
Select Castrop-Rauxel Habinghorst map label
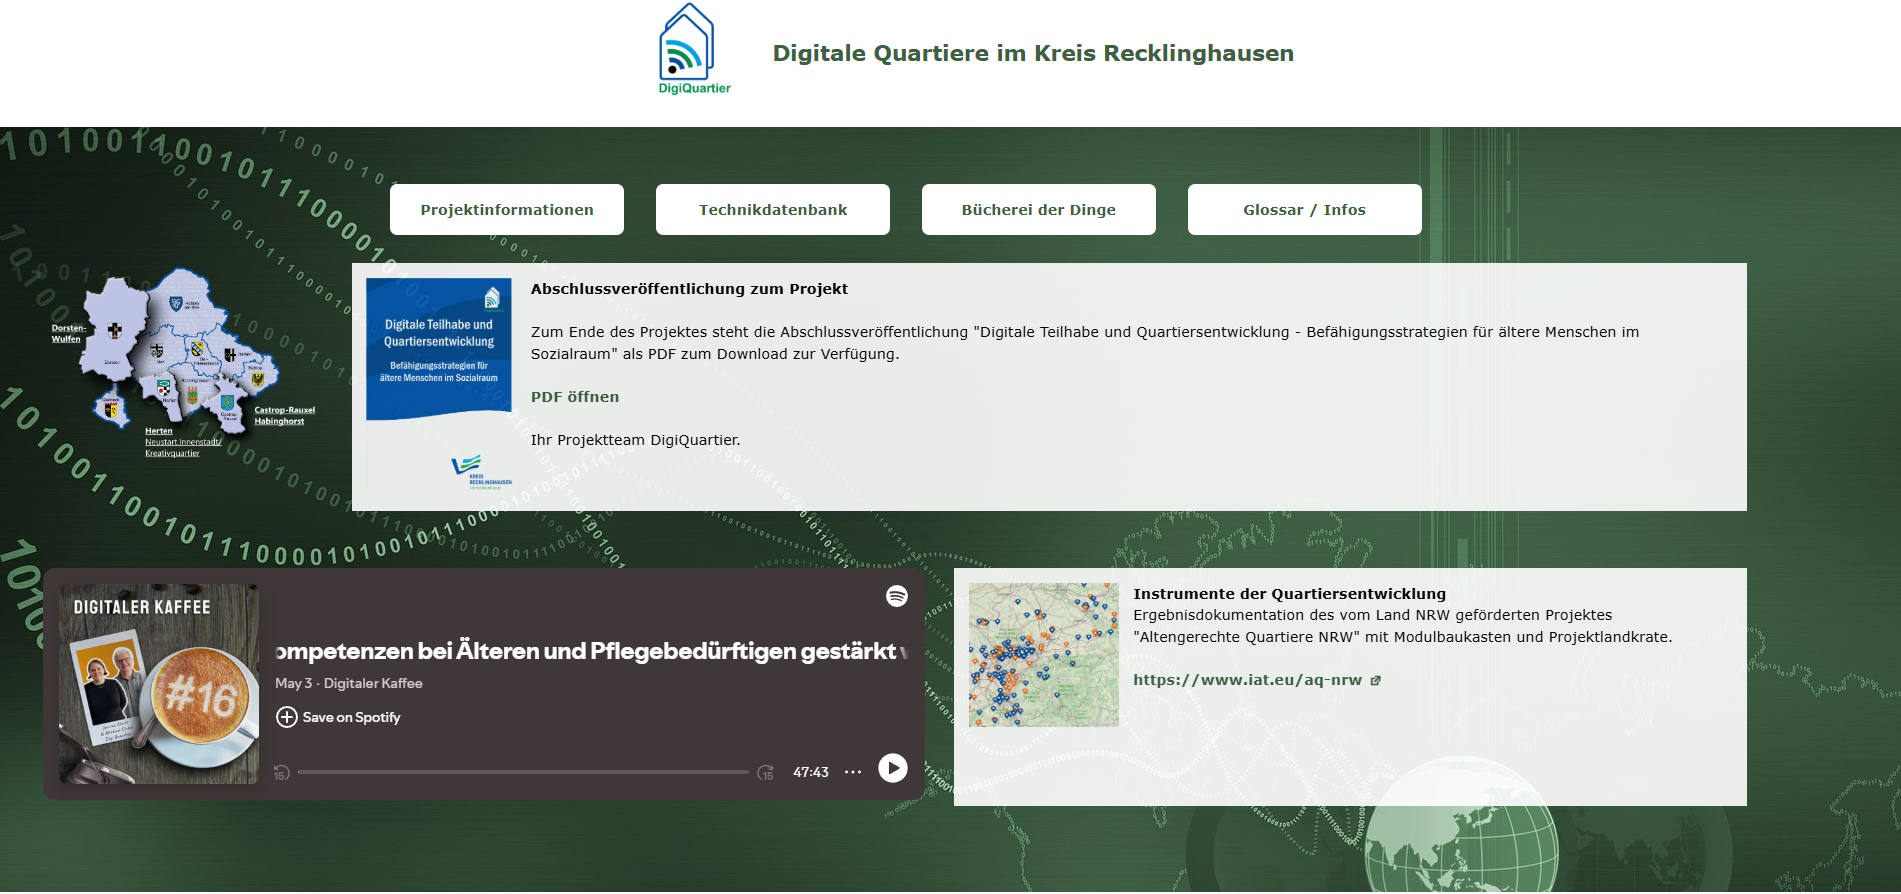coord(284,415)
